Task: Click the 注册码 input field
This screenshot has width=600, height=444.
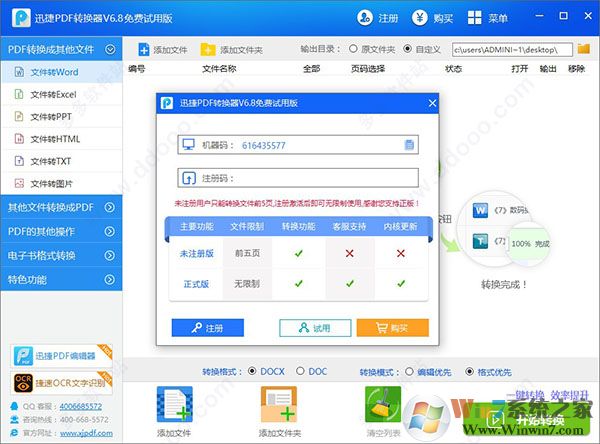Action: [298, 178]
